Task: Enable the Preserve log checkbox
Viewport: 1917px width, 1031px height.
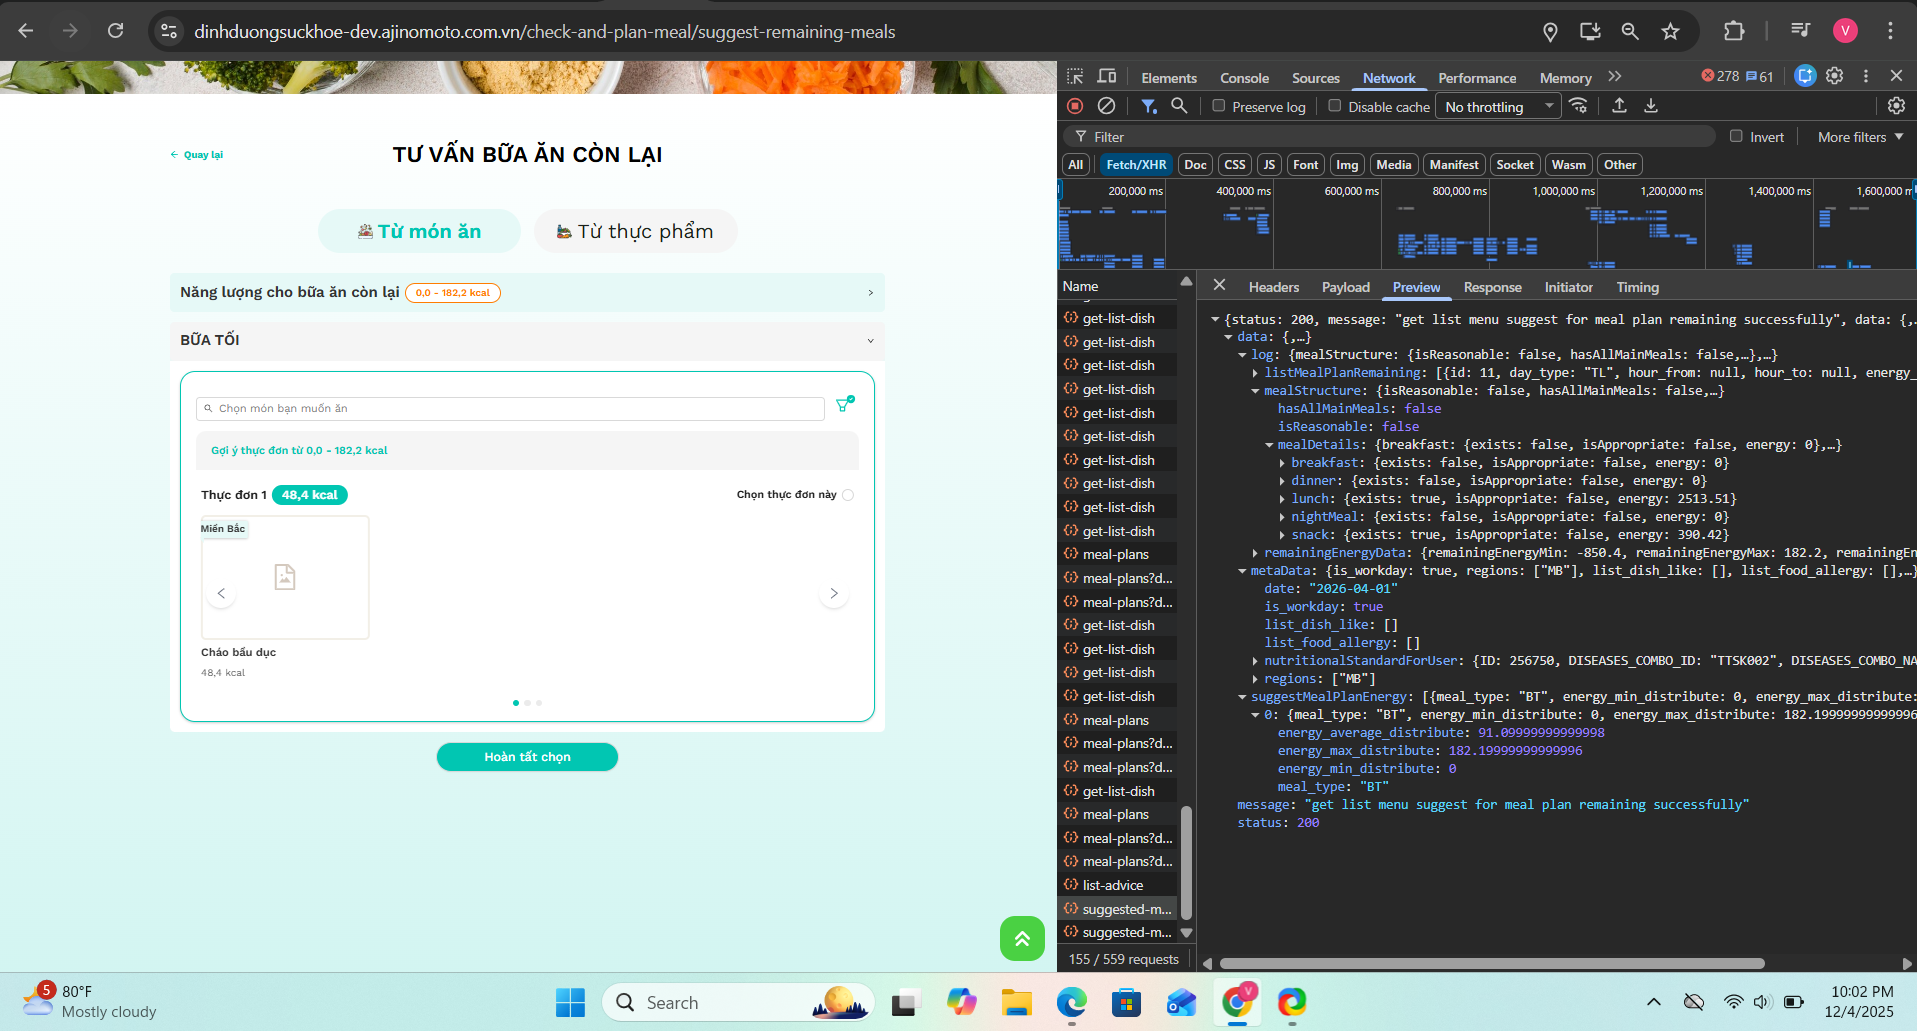Action: click(1218, 106)
